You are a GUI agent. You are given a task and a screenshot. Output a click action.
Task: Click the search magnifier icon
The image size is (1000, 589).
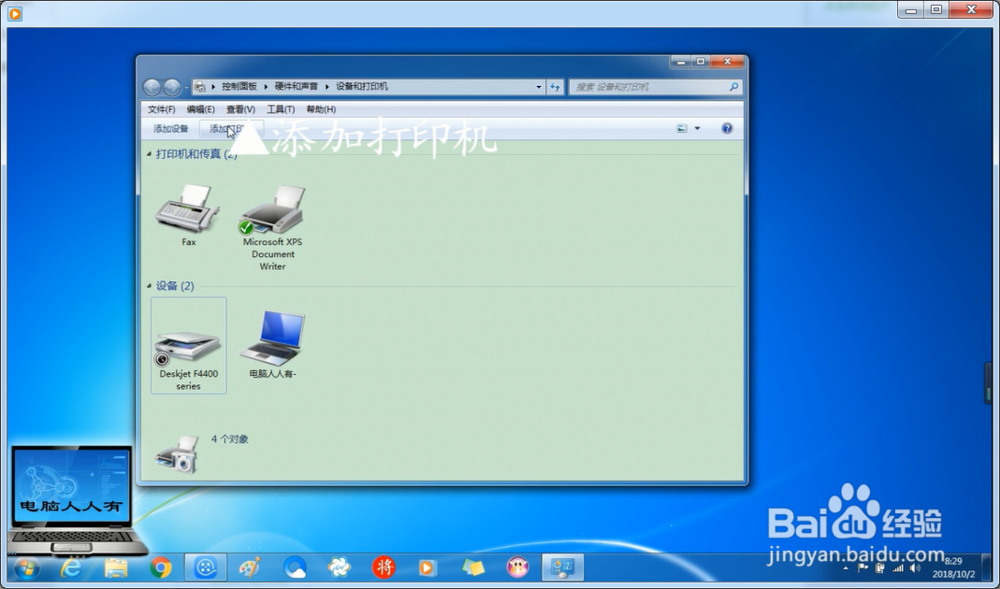pos(734,87)
